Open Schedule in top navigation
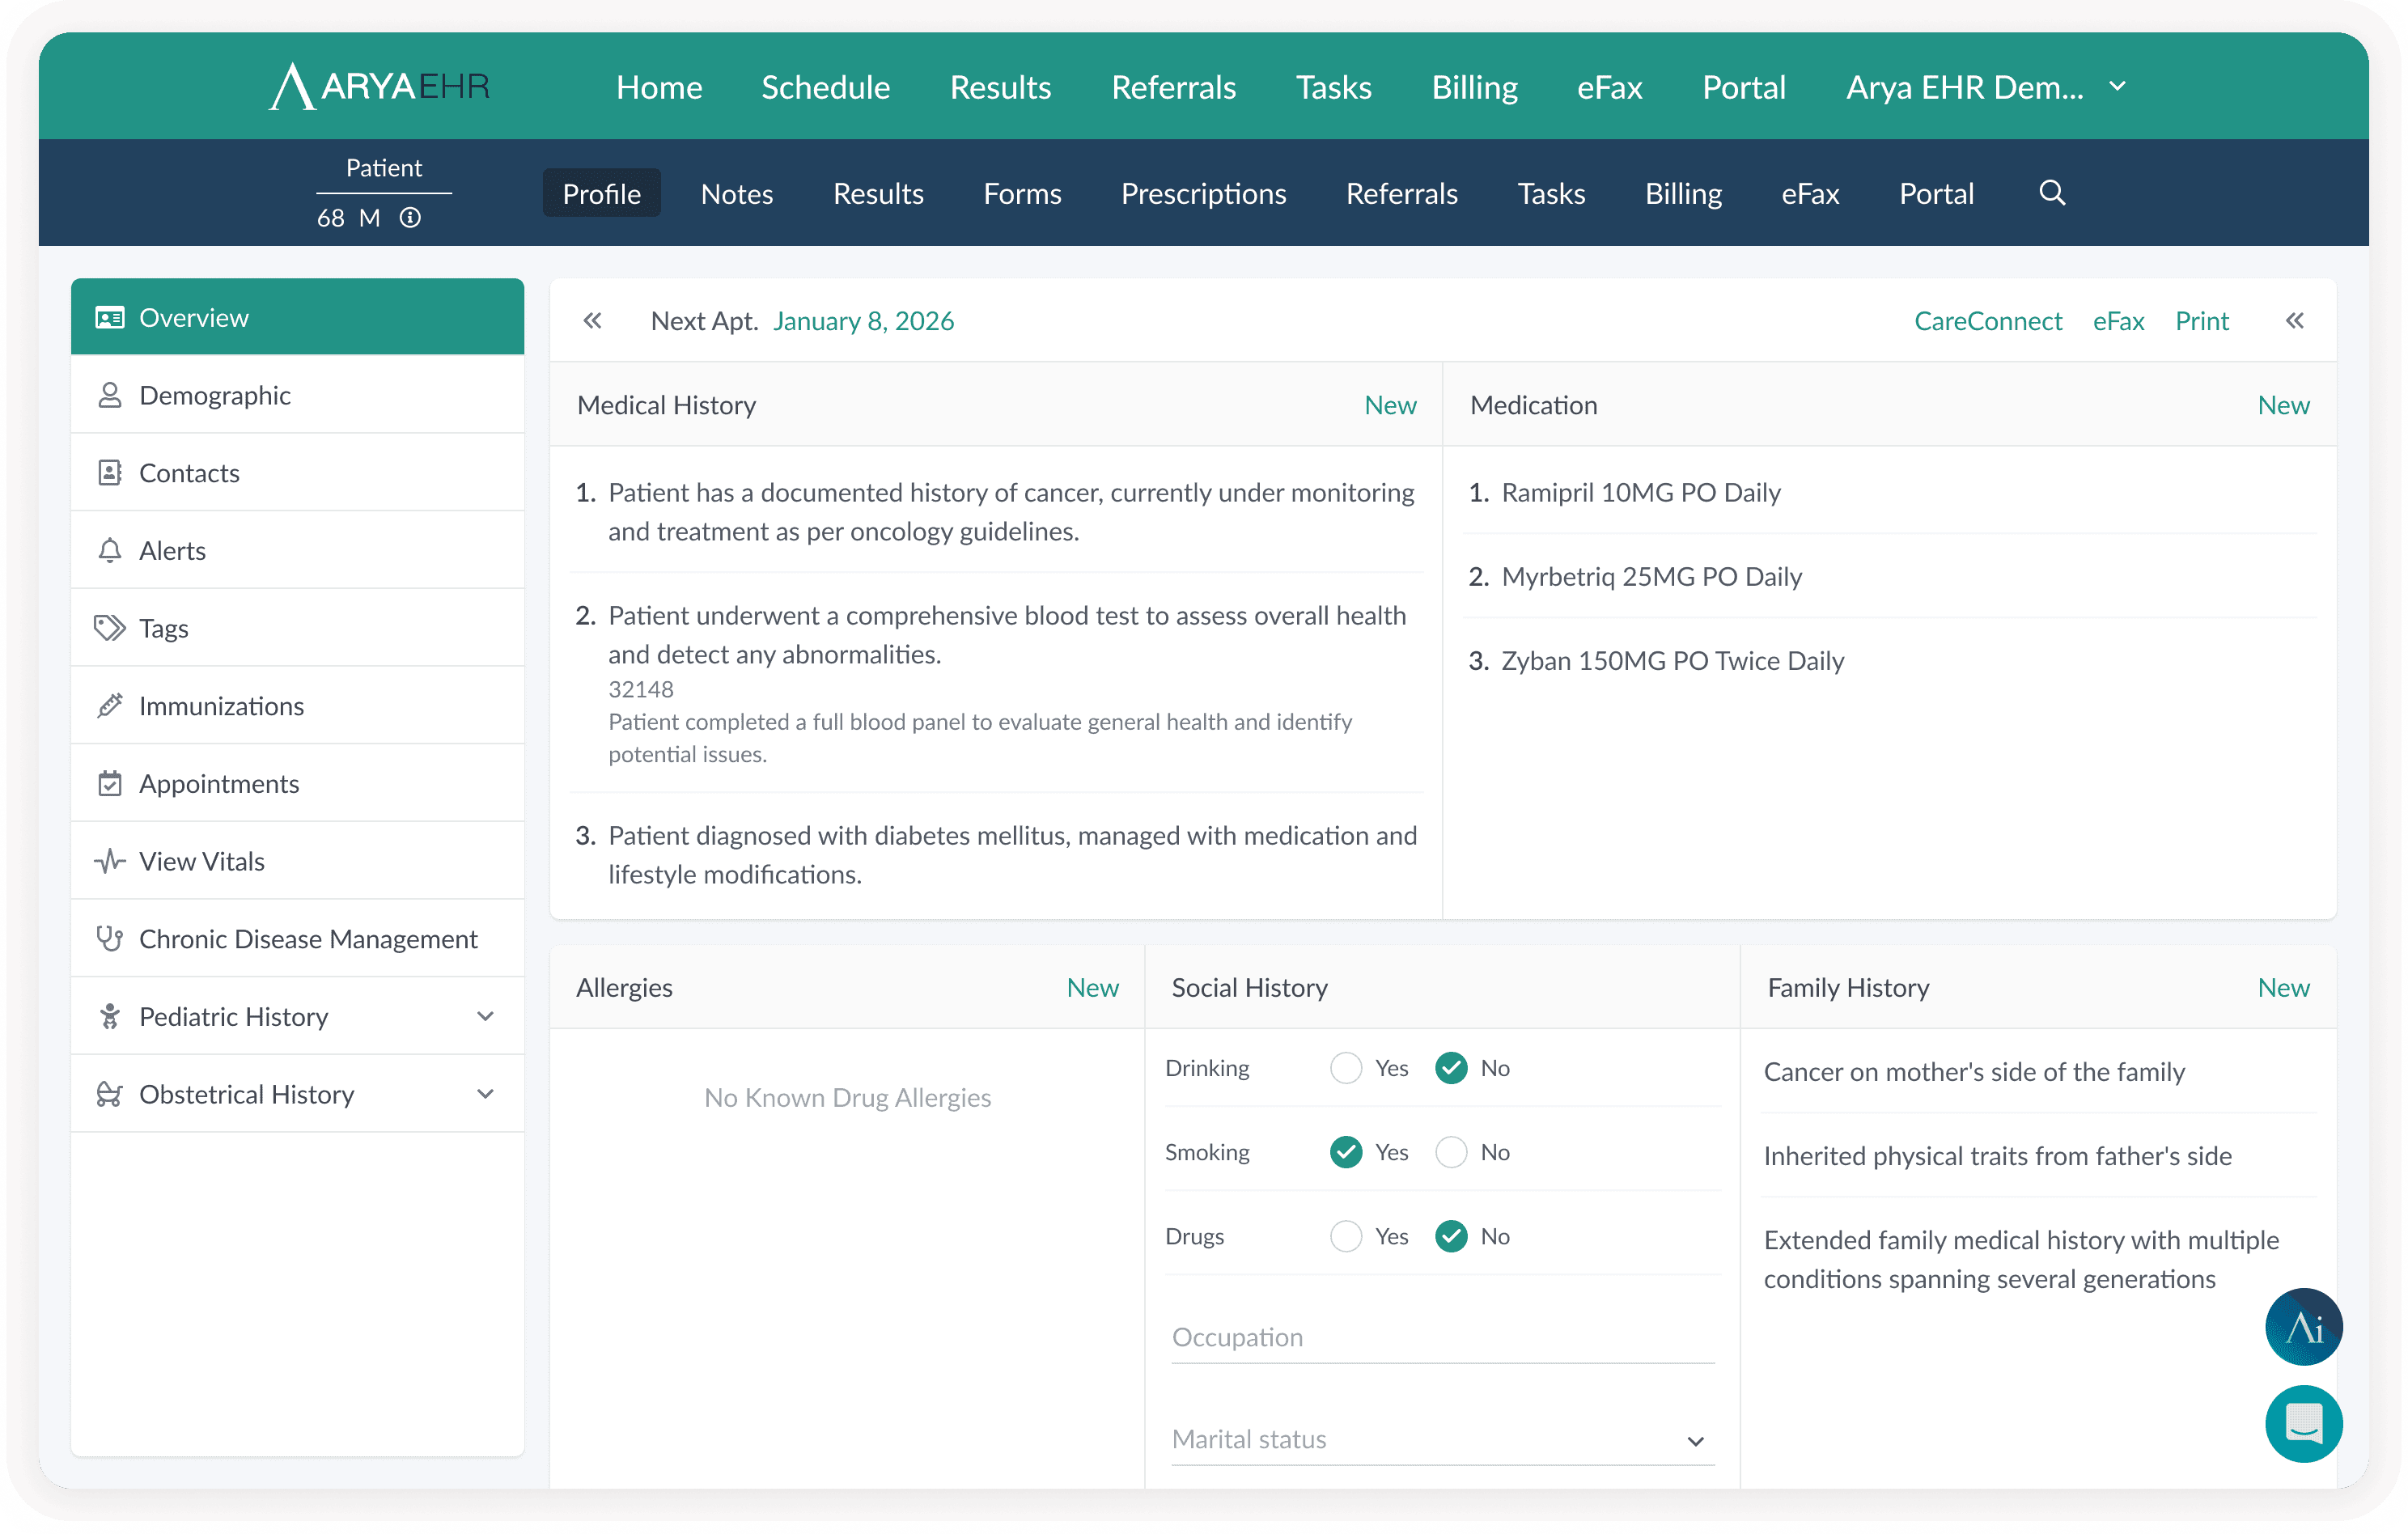 pyautogui.click(x=825, y=87)
